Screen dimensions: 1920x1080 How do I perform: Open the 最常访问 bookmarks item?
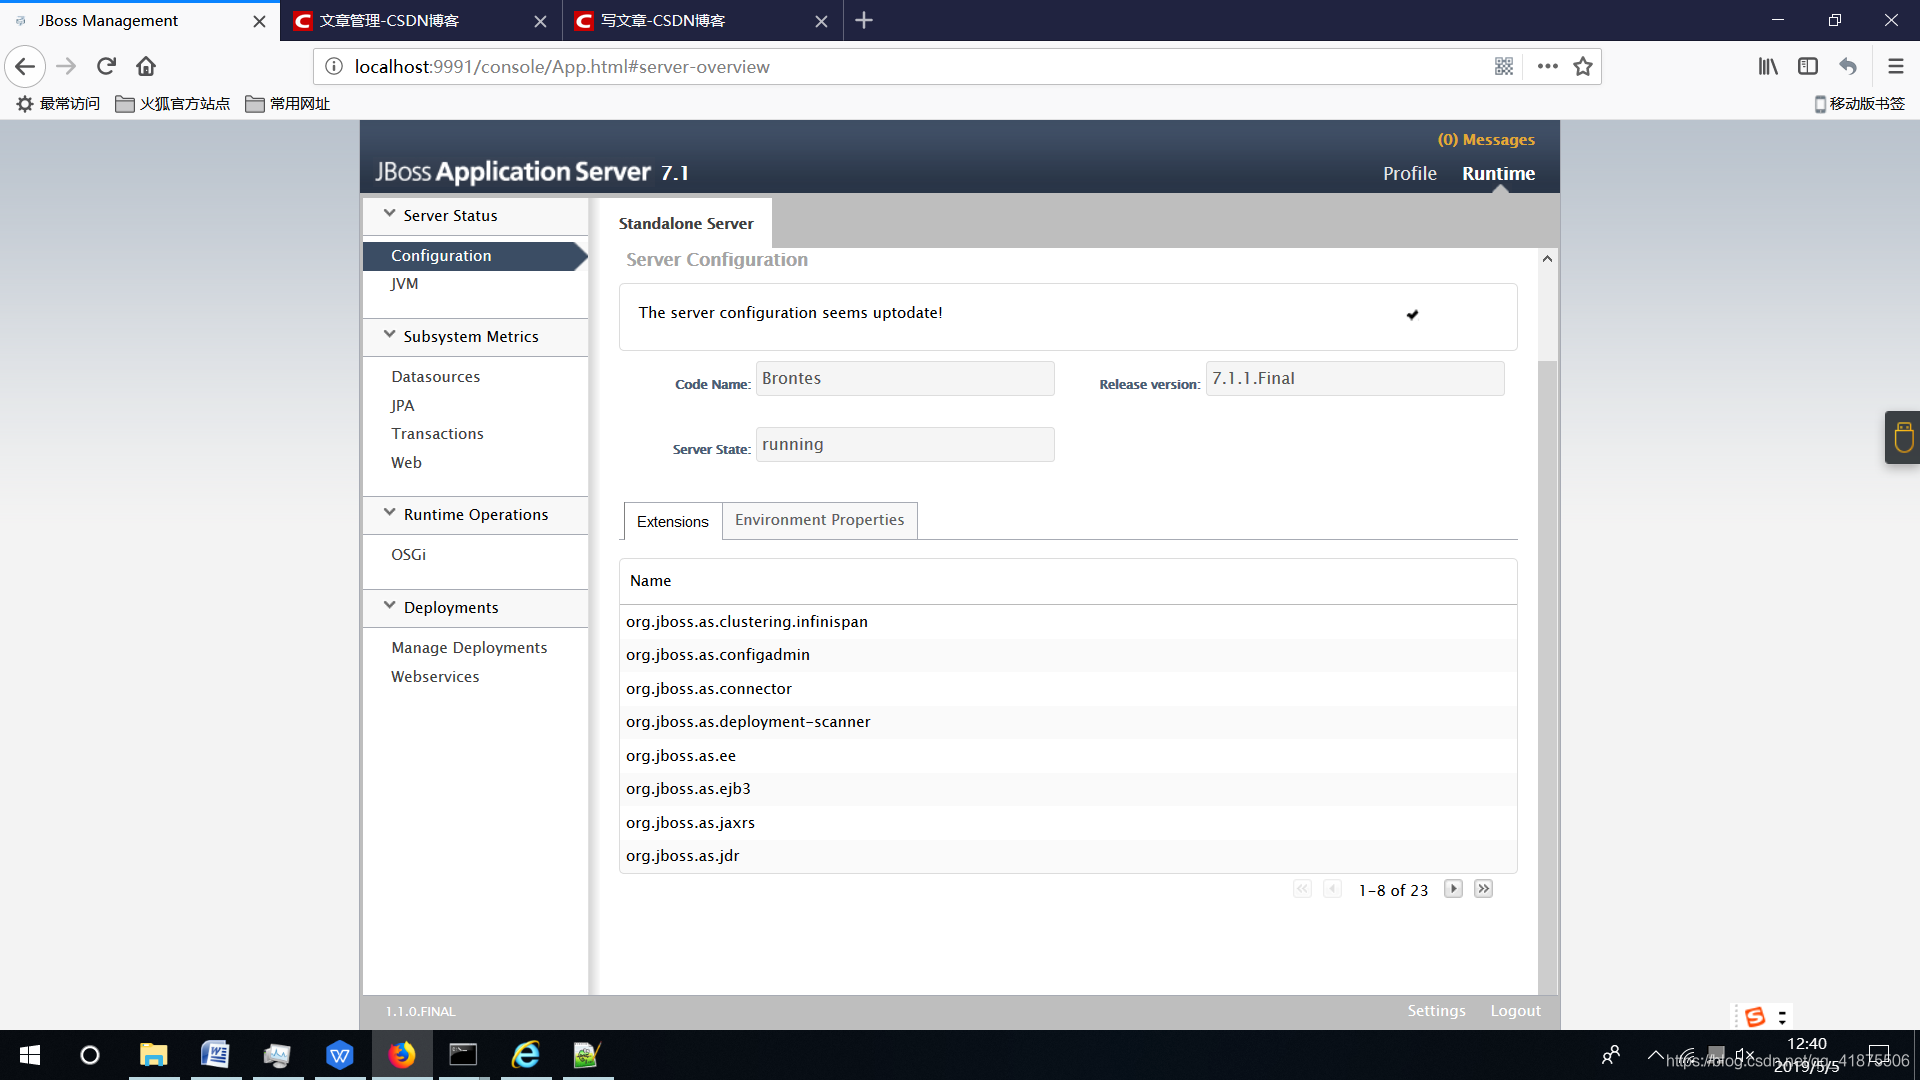click(58, 104)
